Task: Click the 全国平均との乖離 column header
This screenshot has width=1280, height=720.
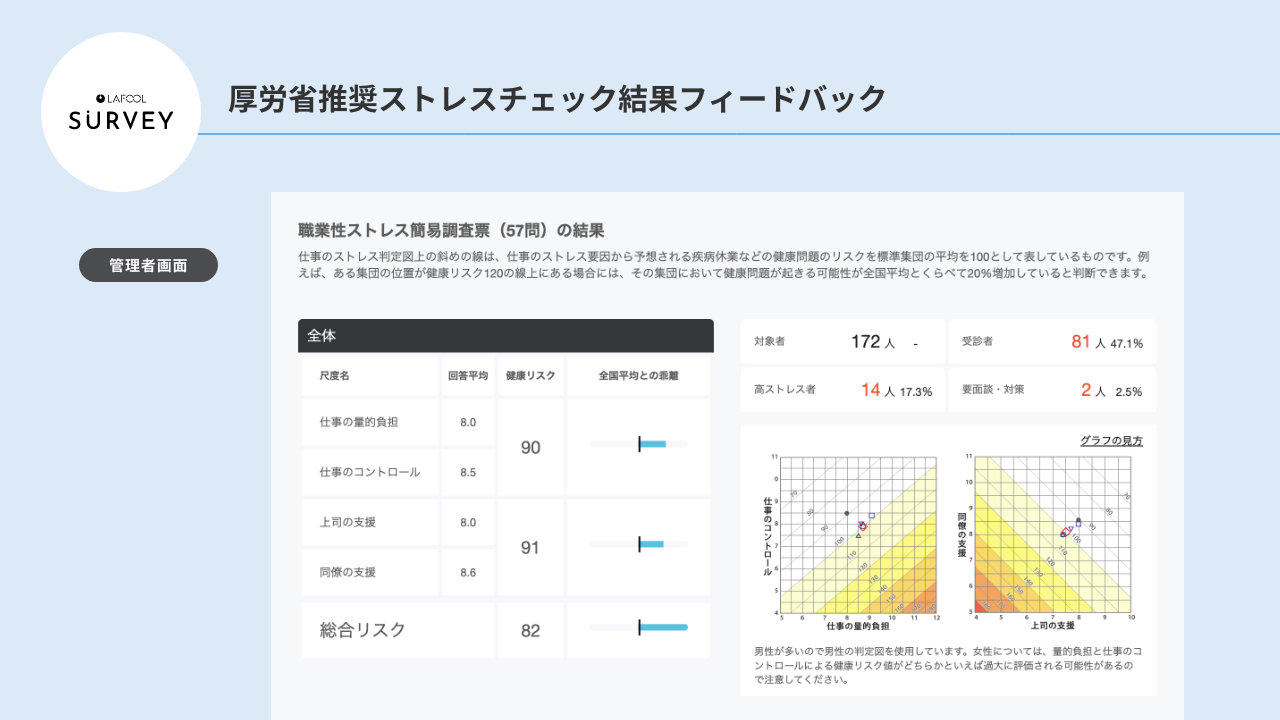Action: pyautogui.click(x=638, y=376)
